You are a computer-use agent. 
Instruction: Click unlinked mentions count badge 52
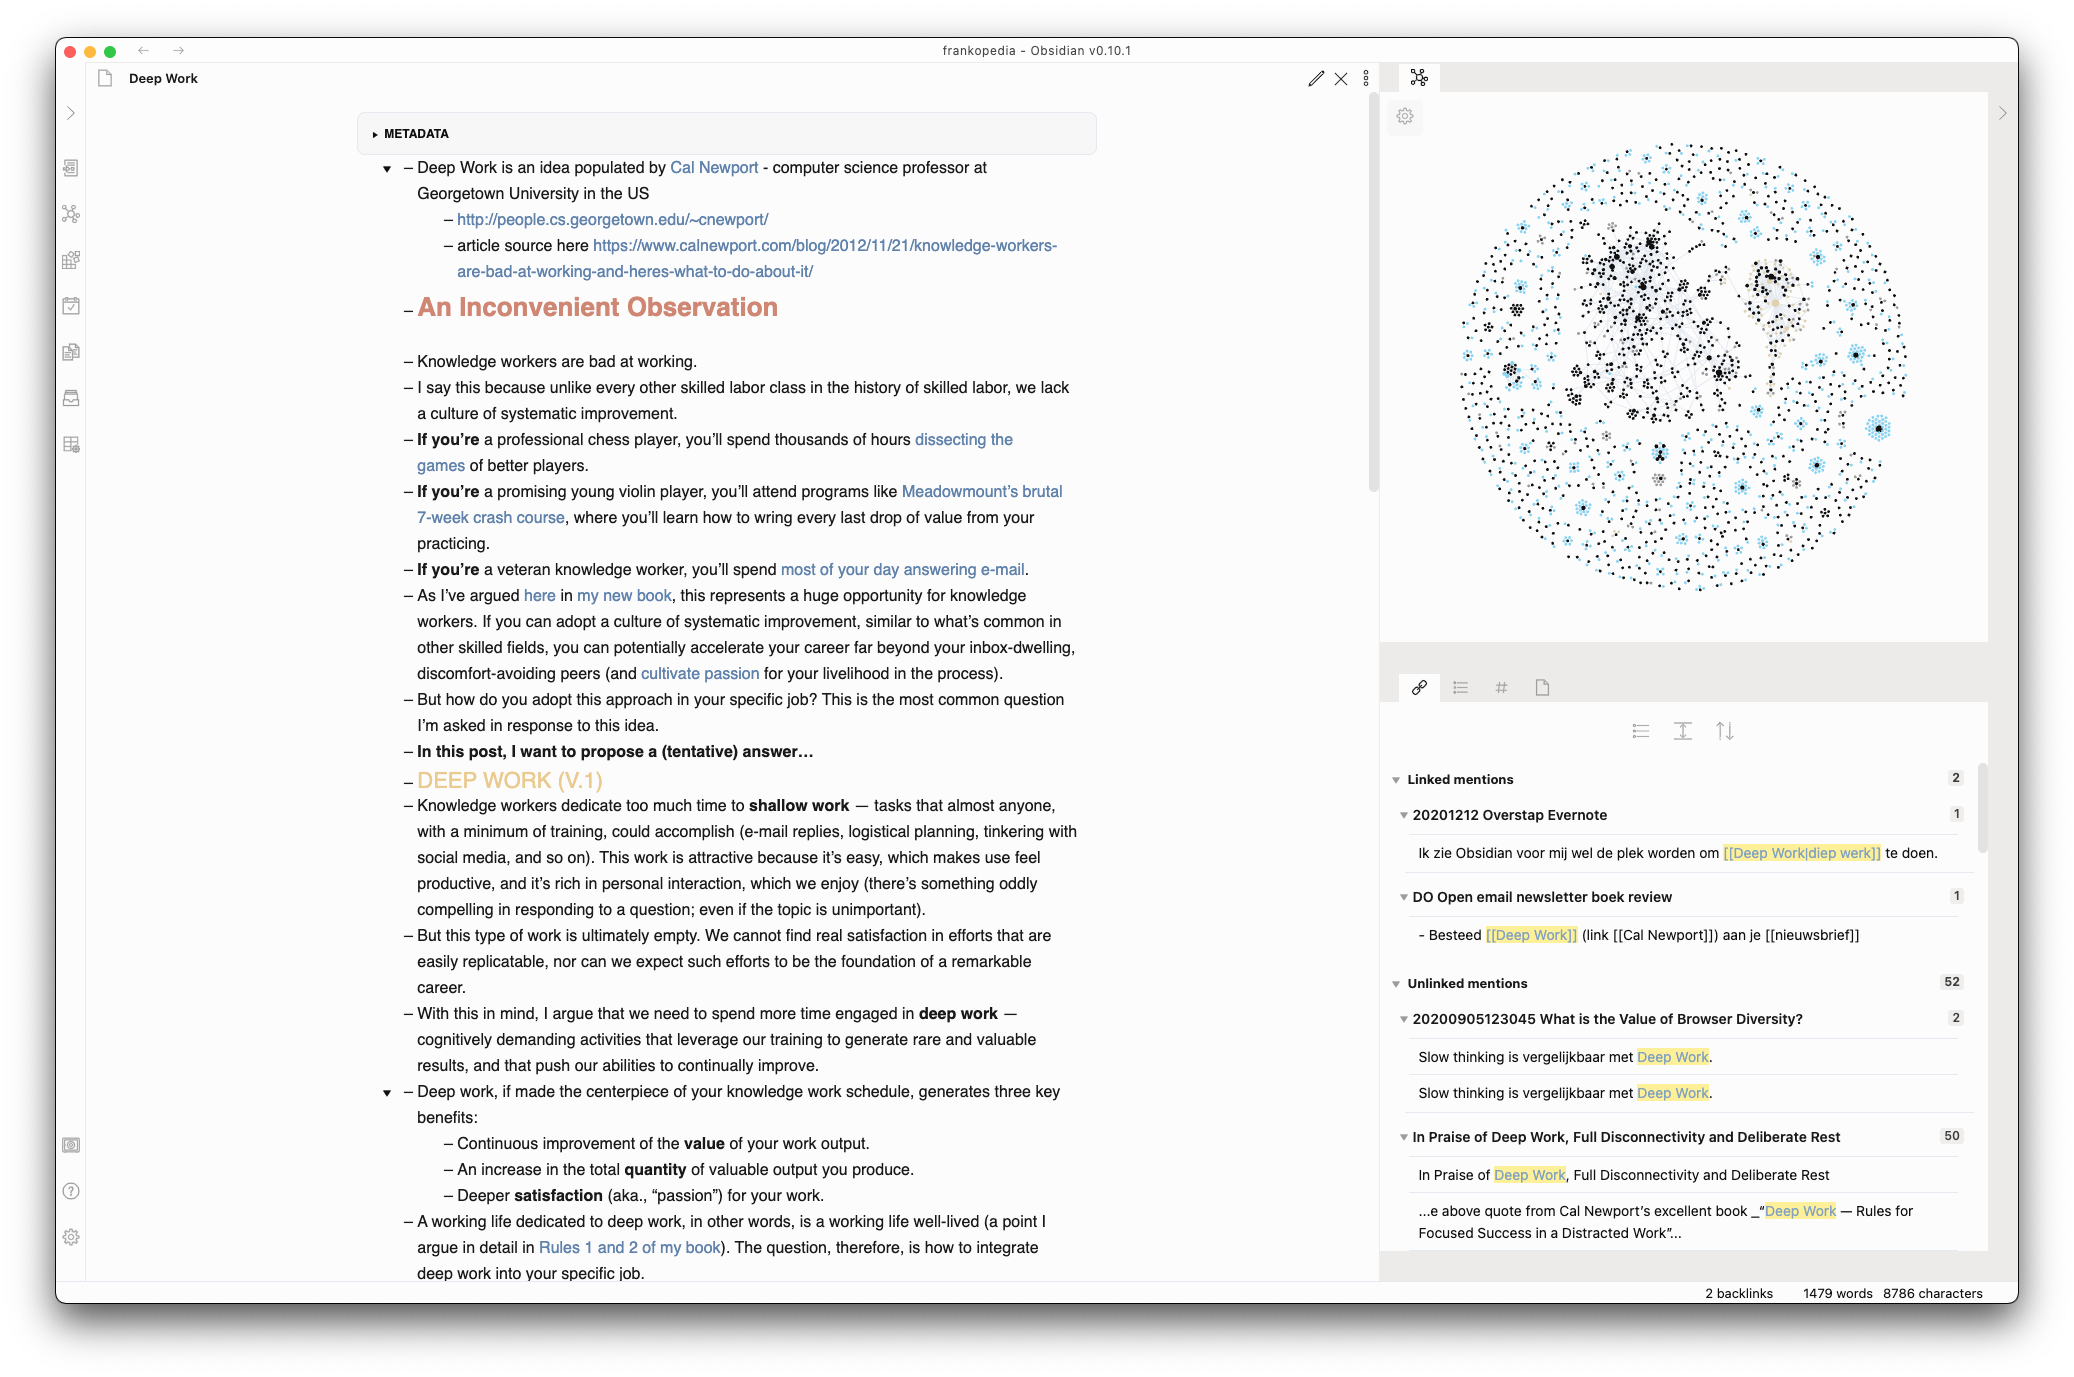tap(1952, 982)
